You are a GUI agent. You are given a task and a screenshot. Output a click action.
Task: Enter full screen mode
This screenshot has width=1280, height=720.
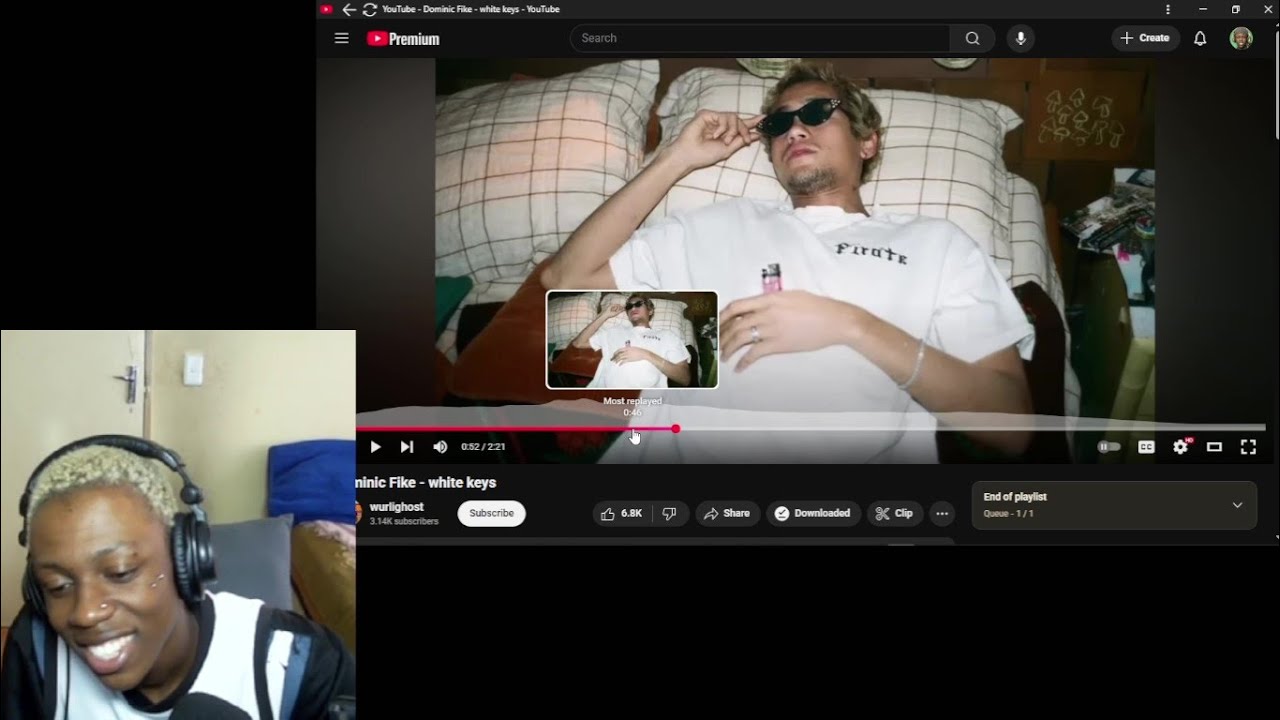(1248, 447)
